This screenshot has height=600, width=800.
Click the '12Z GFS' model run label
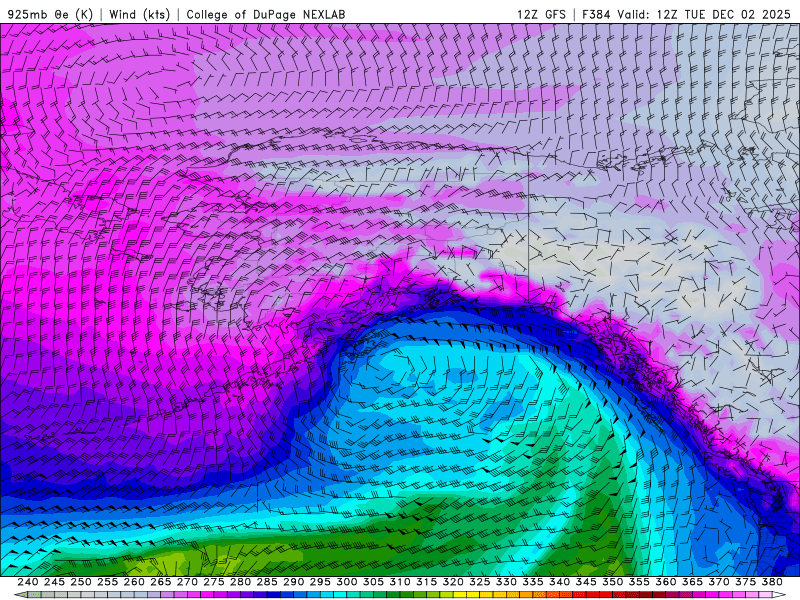pyautogui.click(x=541, y=14)
